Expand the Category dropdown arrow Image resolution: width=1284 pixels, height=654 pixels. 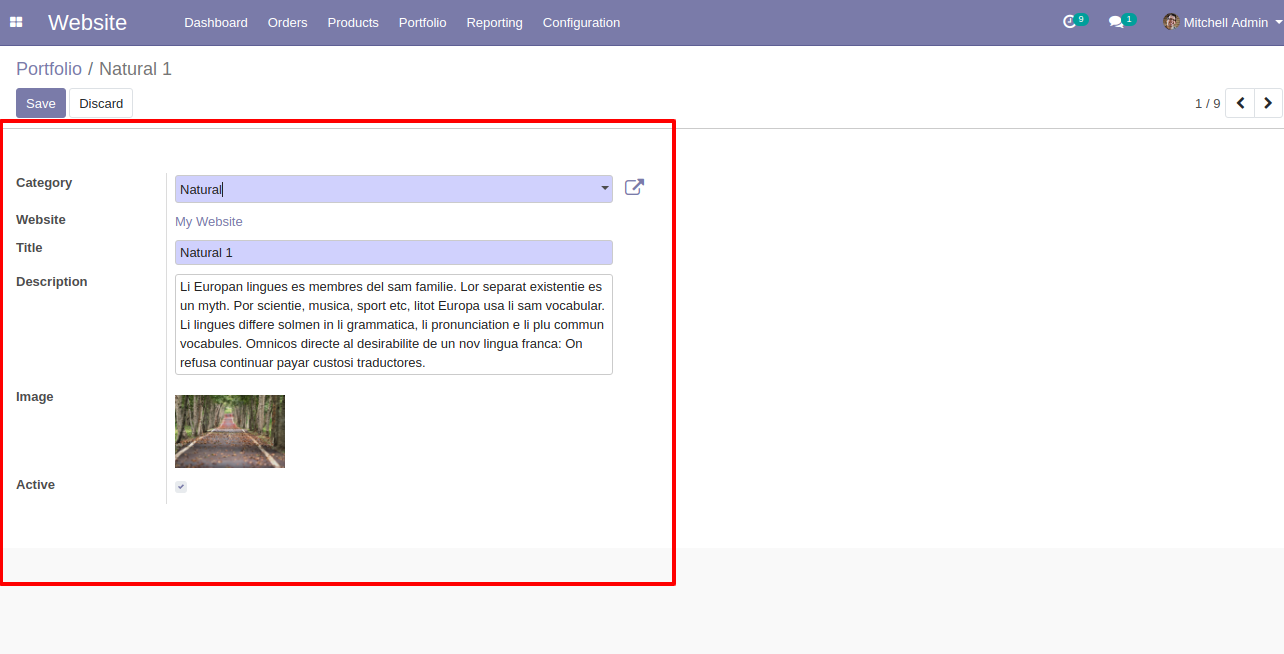pos(604,188)
